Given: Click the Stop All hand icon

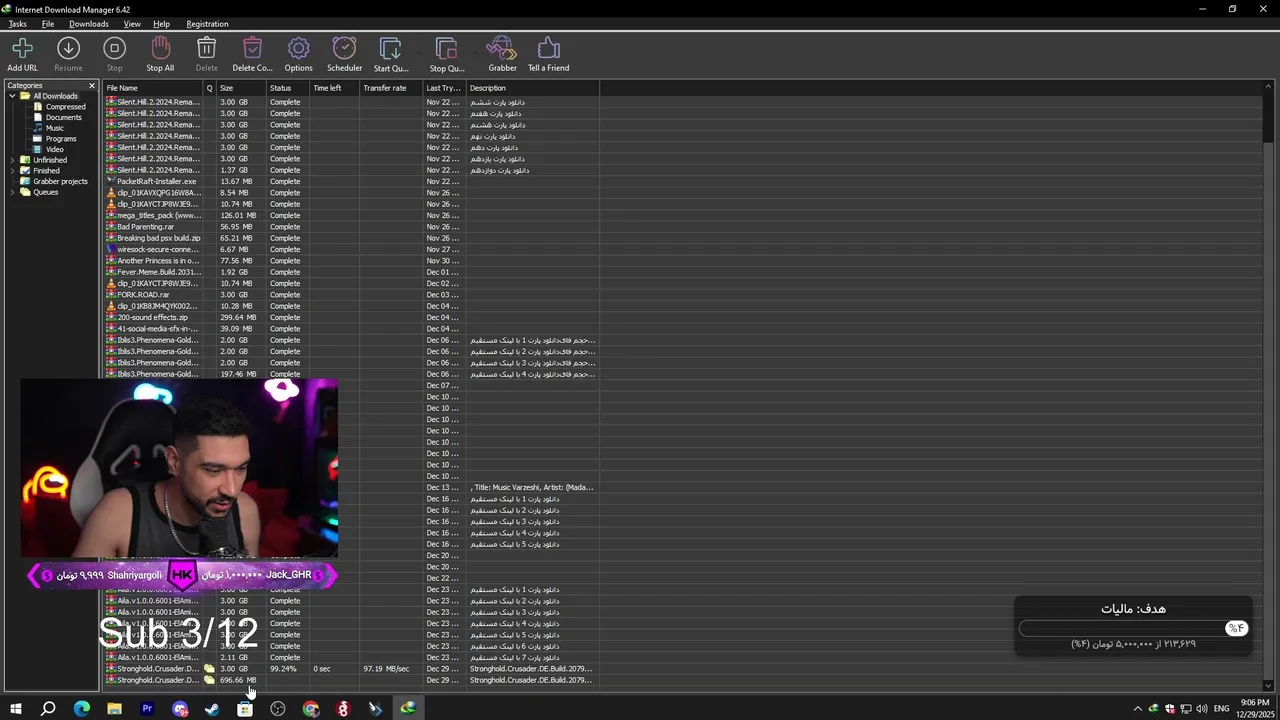Looking at the screenshot, I should 160,48.
